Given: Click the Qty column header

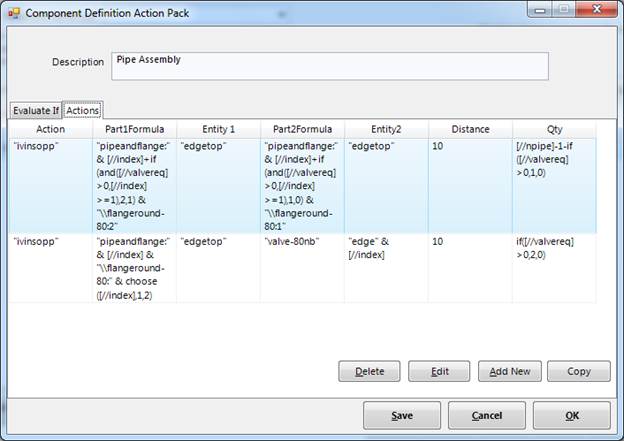Looking at the screenshot, I should (x=554, y=129).
